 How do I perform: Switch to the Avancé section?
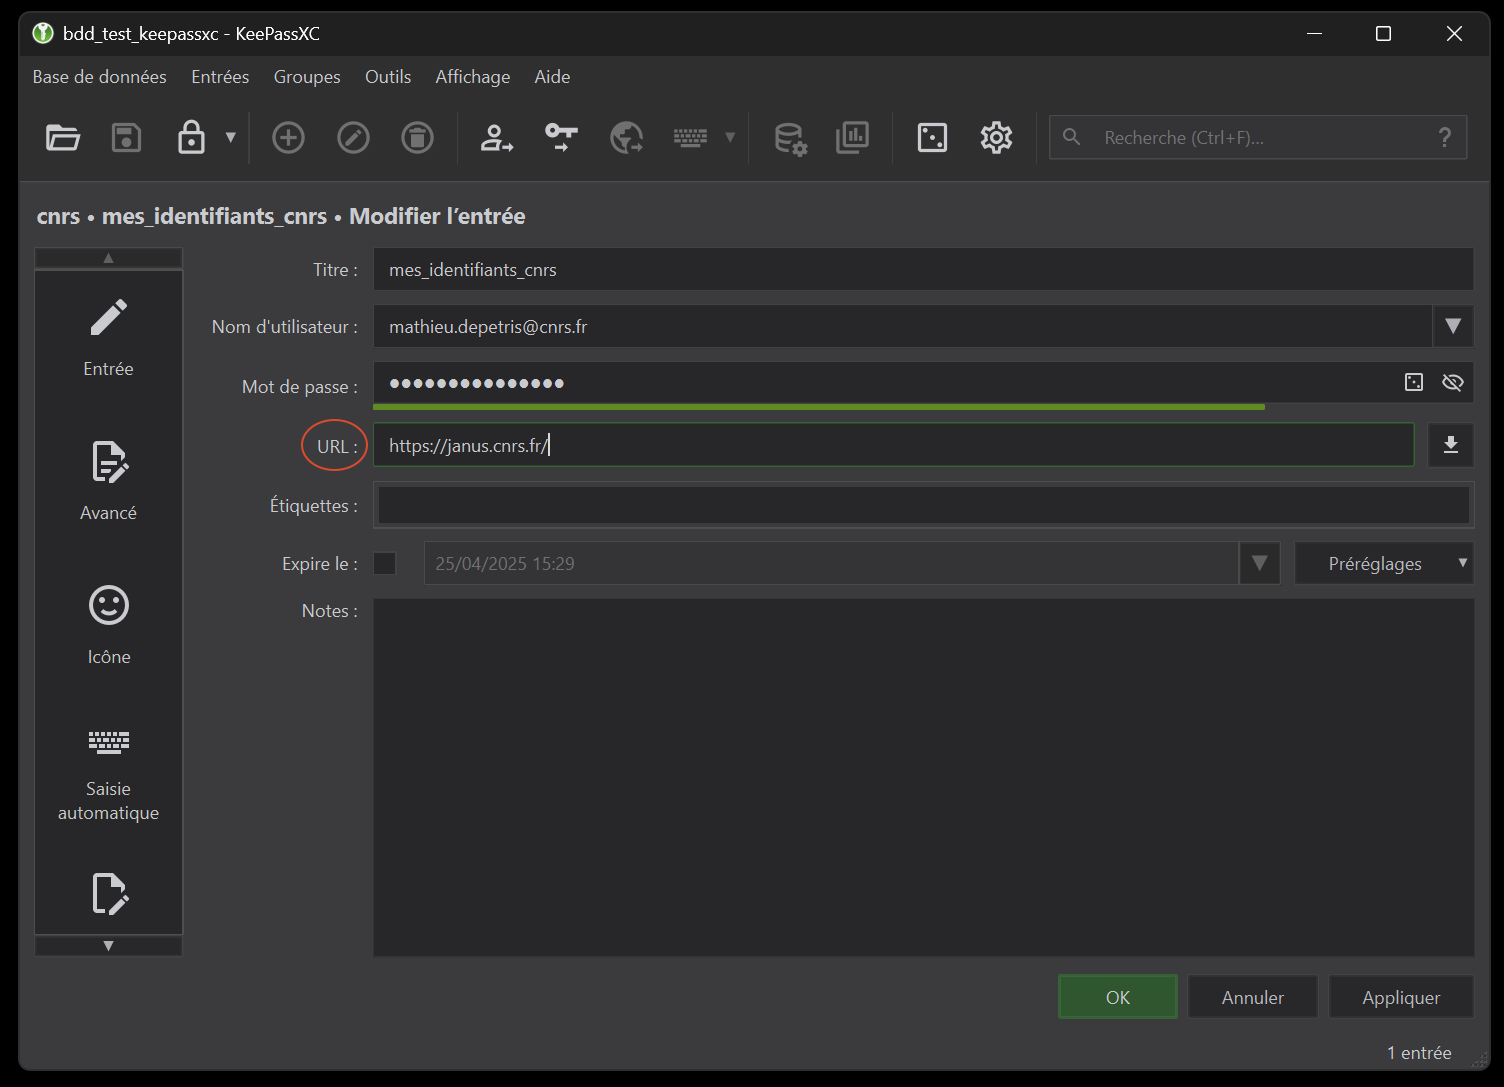click(x=108, y=482)
